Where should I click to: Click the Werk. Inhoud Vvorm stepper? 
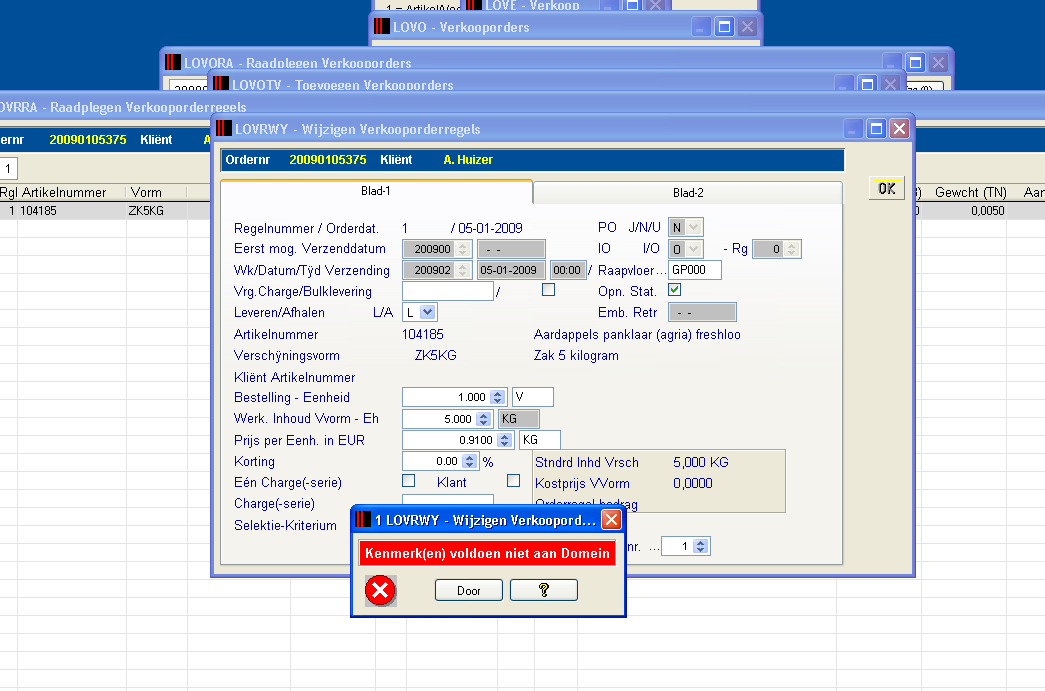(484, 419)
